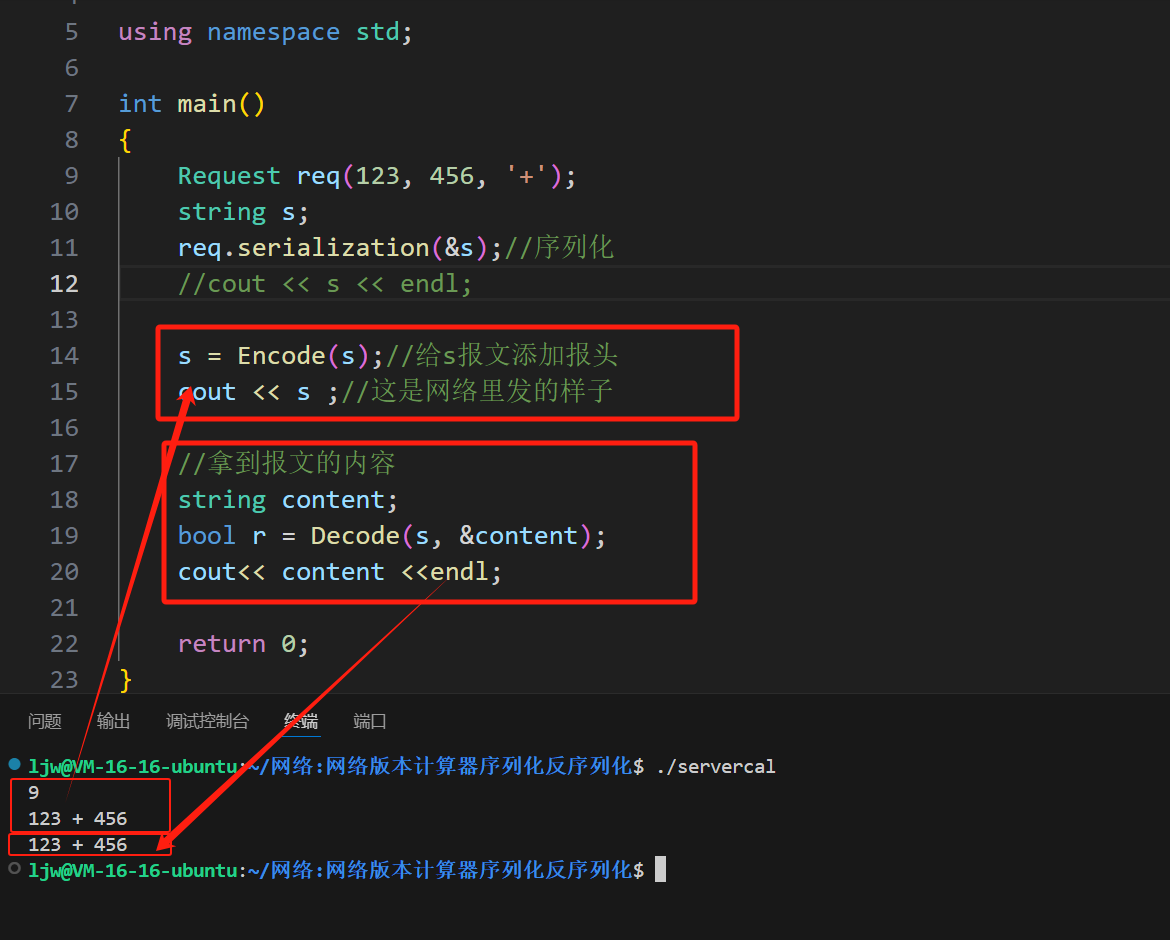Screen dimensions: 1170x940
Task: Place cursor on the Encode function call
Action: tap(281, 356)
